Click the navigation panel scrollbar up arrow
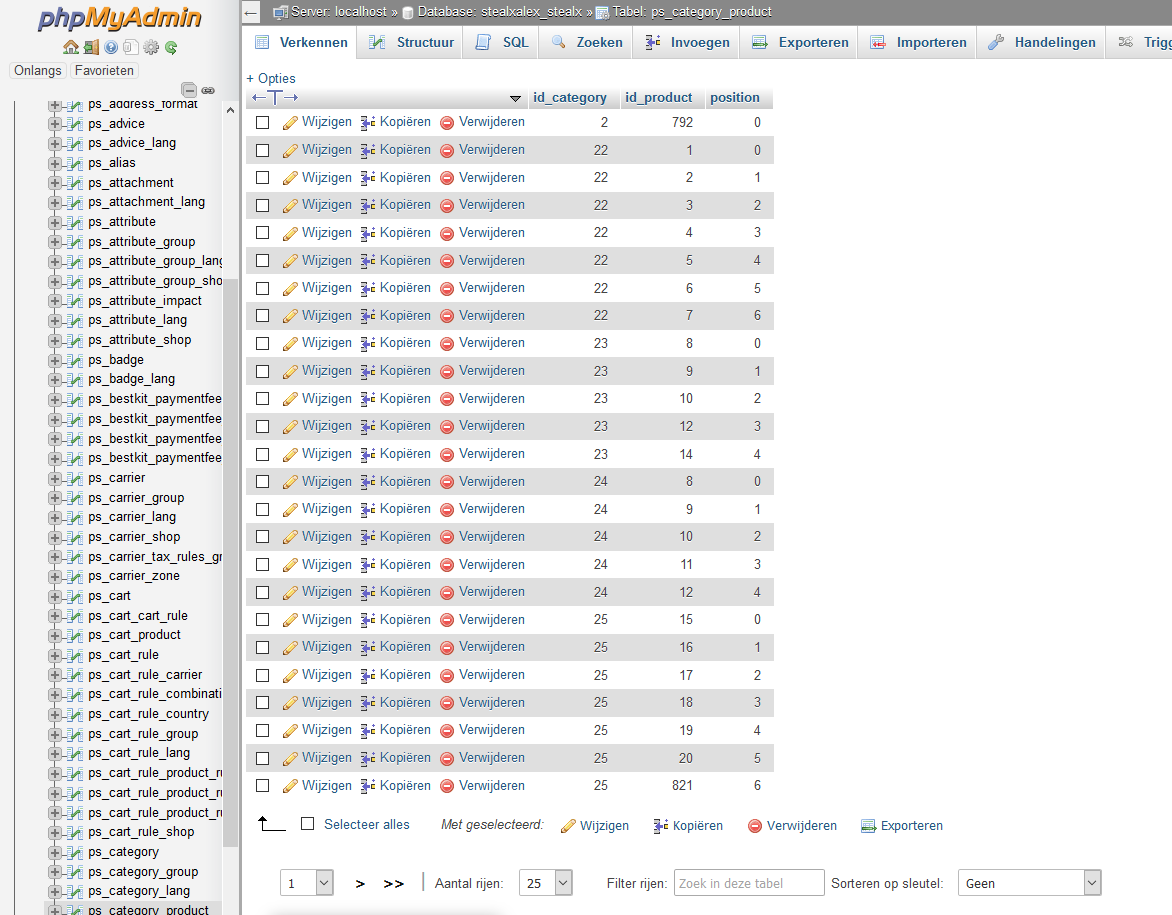 (x=230, y=110)
